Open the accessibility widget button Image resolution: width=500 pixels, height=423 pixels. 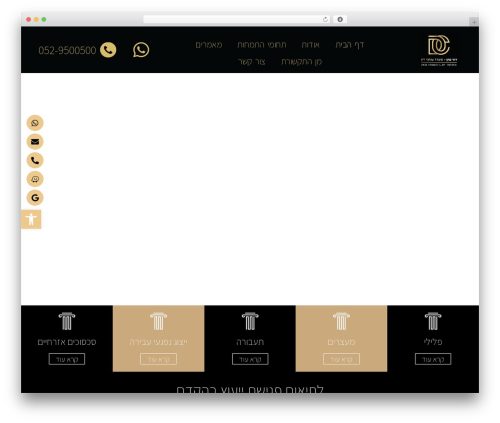31,219
